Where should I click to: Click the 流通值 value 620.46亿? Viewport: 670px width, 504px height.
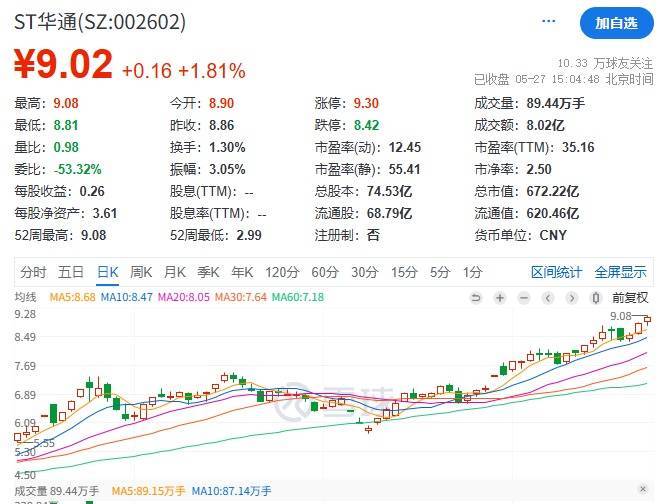point(552,213)
